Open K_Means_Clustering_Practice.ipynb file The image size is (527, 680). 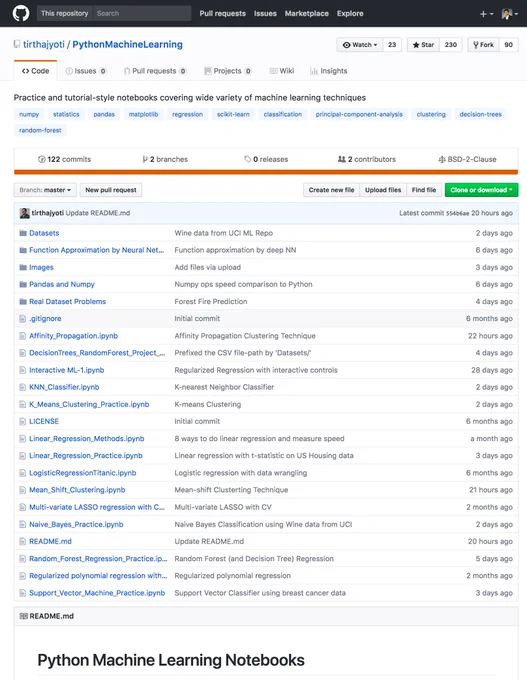pos(89,405)
